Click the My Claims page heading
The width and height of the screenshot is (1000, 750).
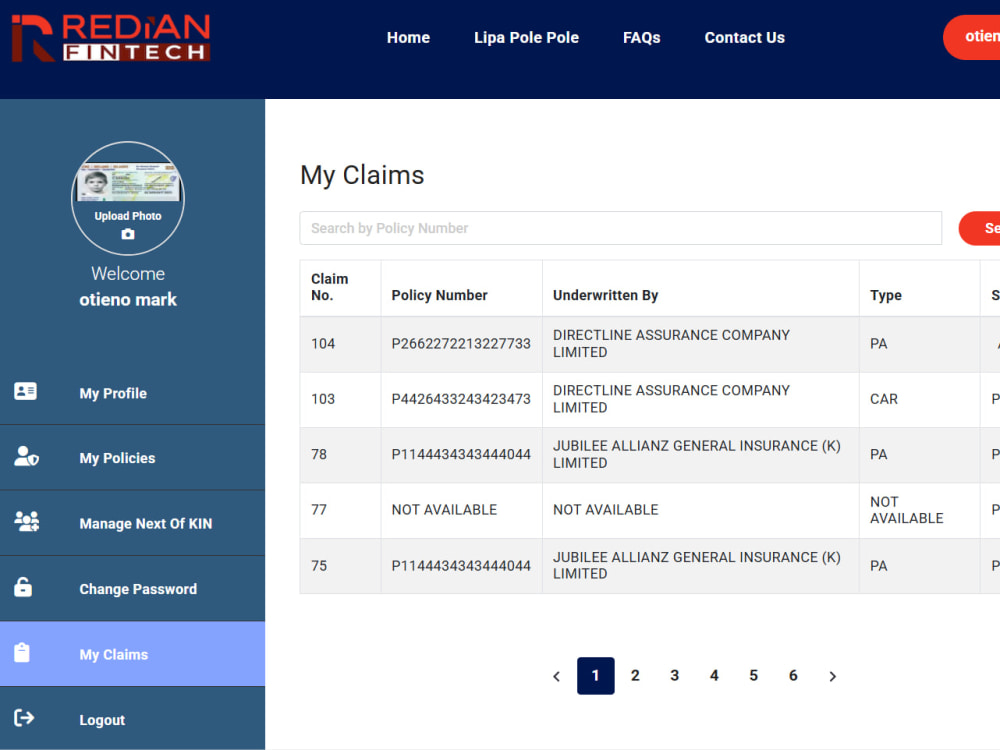(362, 175)
